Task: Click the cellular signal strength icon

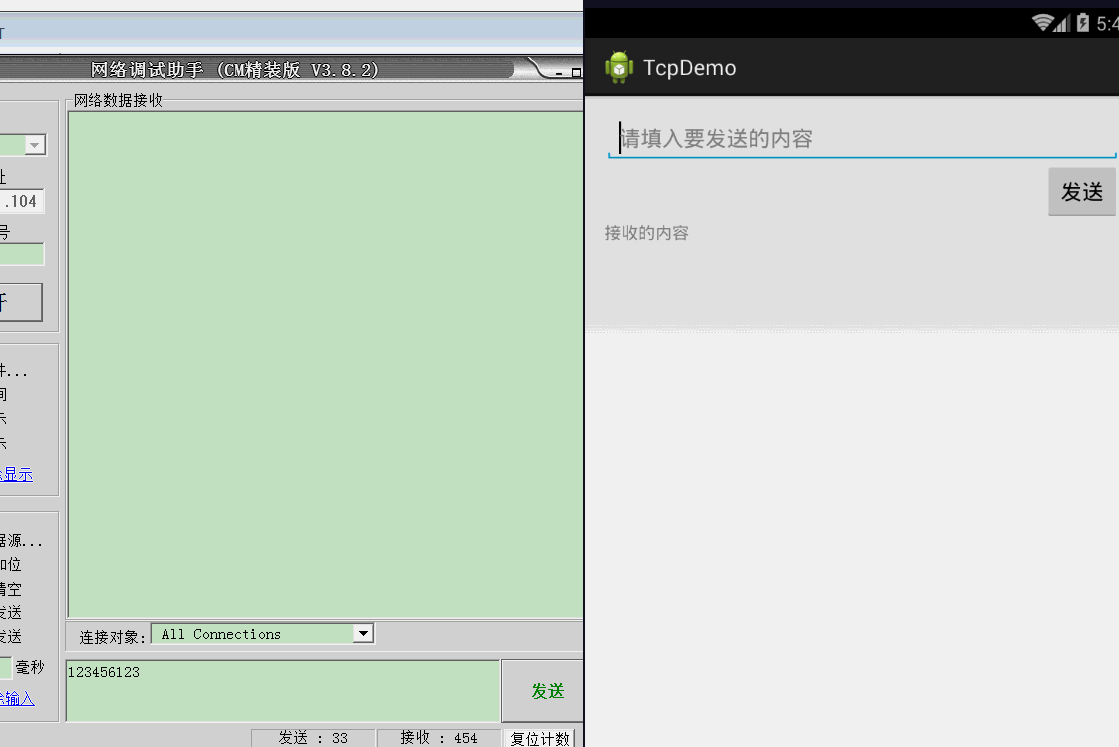Action: pos(1060,23)
